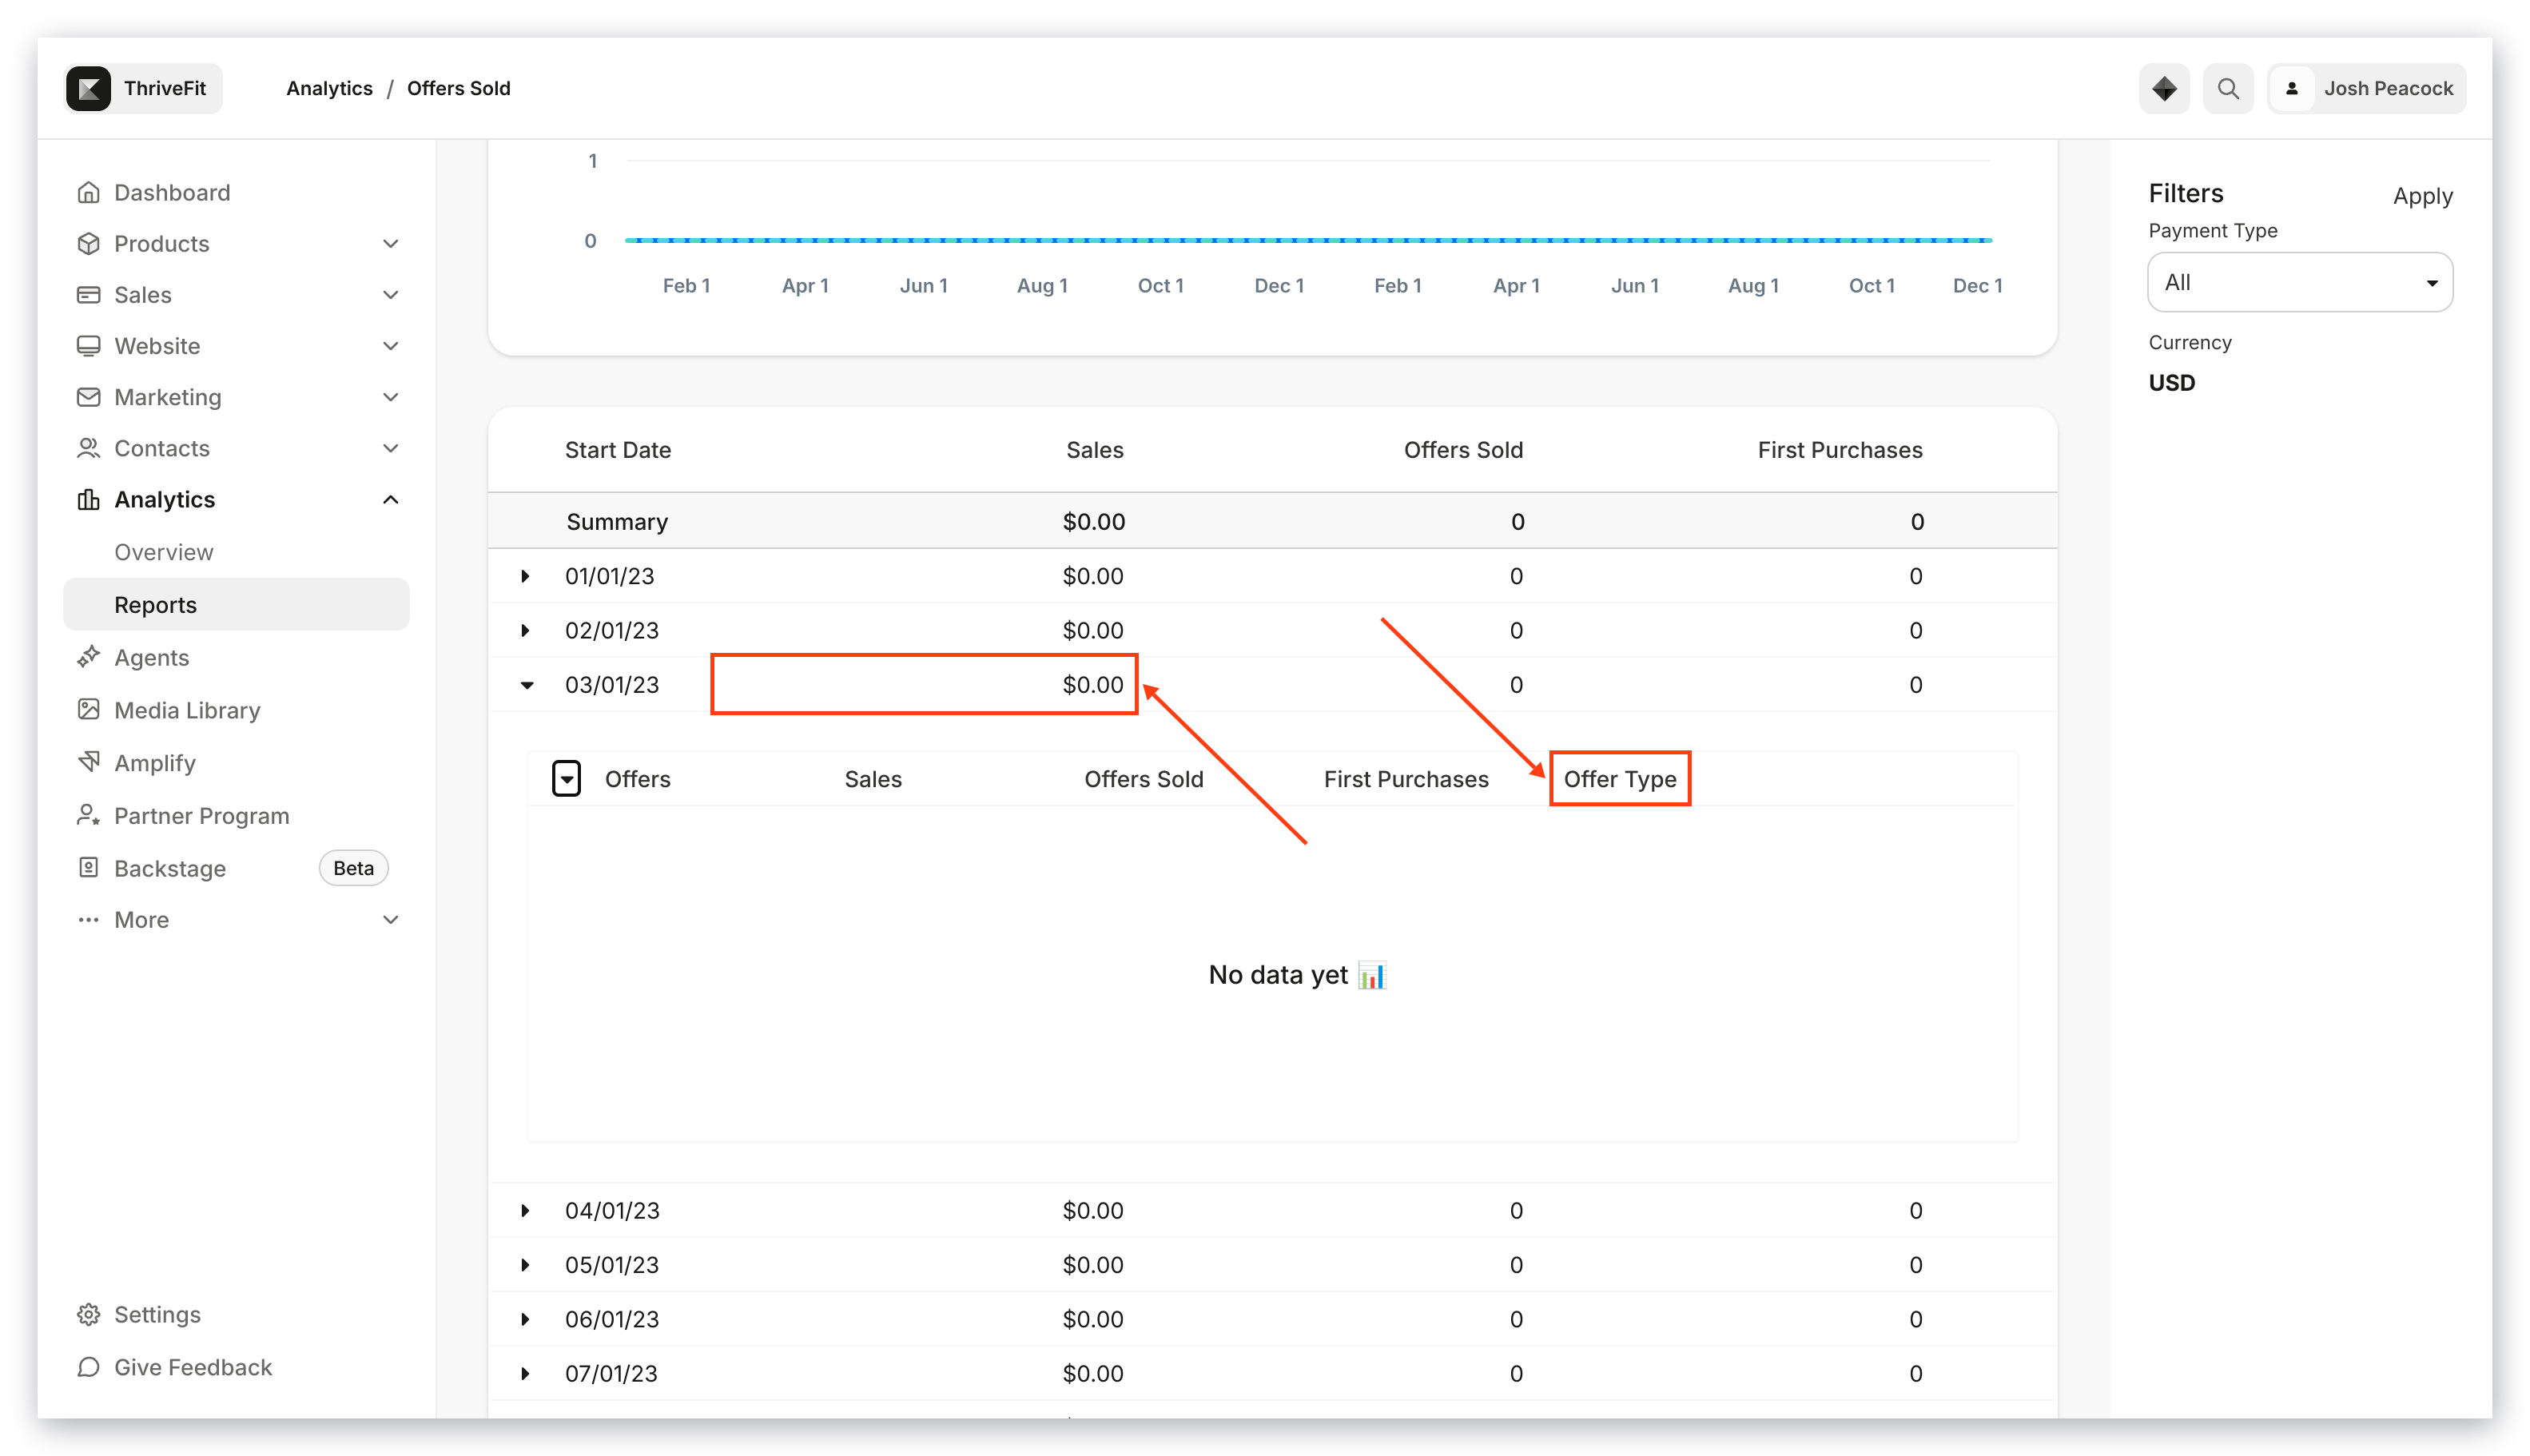Click Apply in Filters panel
This screenshot has height=1456, width=2530.
pyautogui.click(x=2422, y=196)
